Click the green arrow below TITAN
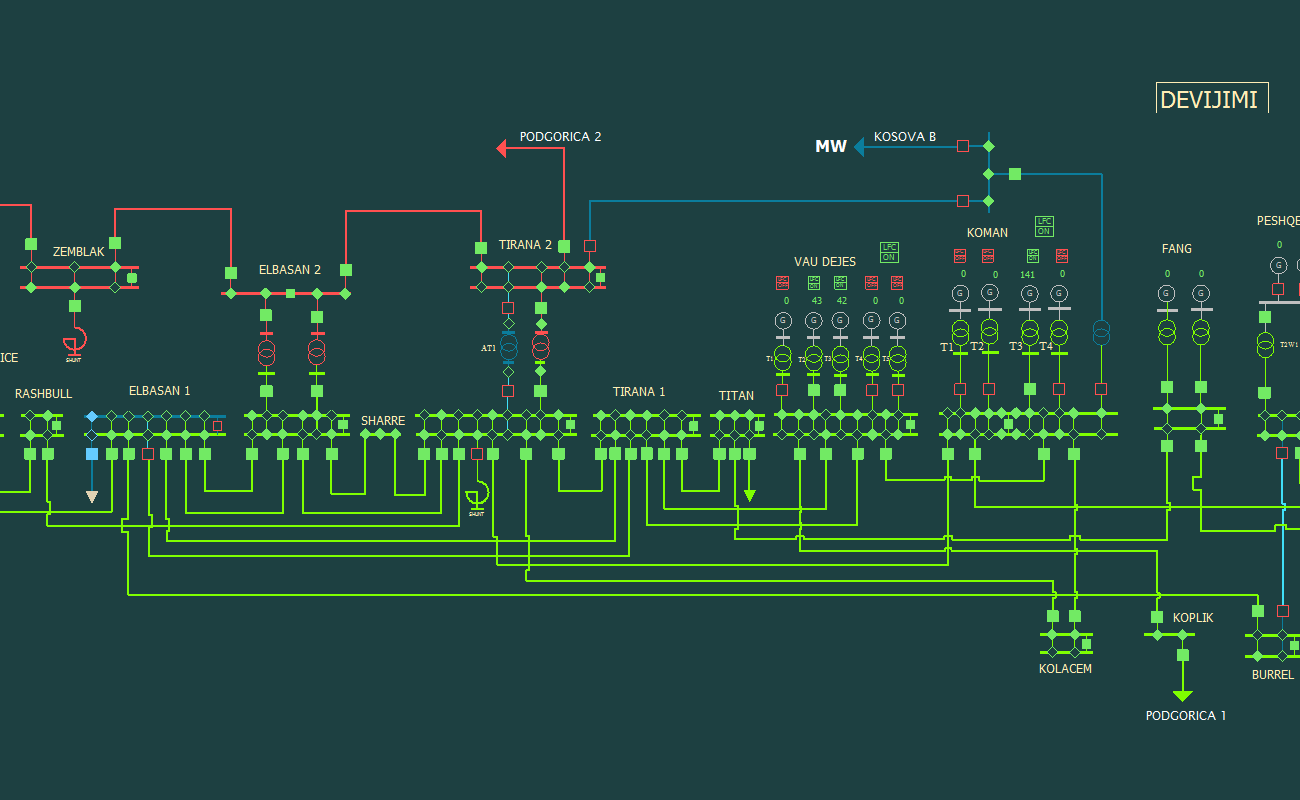Screen dimensions: 1300x800 (749, 494)
